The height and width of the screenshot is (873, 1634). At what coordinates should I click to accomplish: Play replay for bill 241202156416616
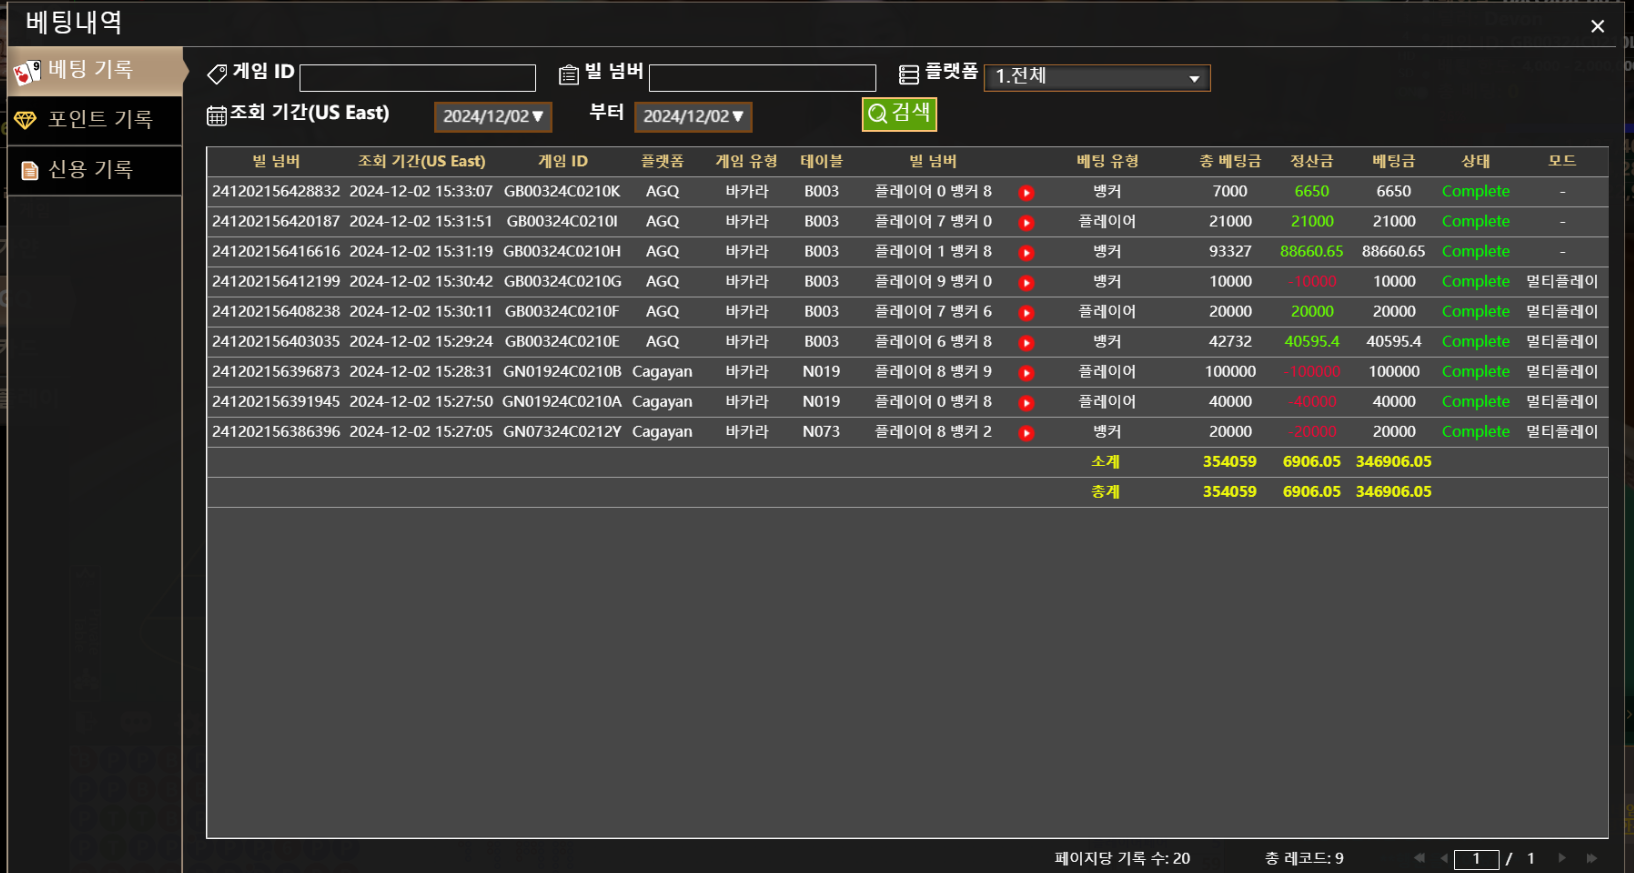click(x=1026, y=253)
